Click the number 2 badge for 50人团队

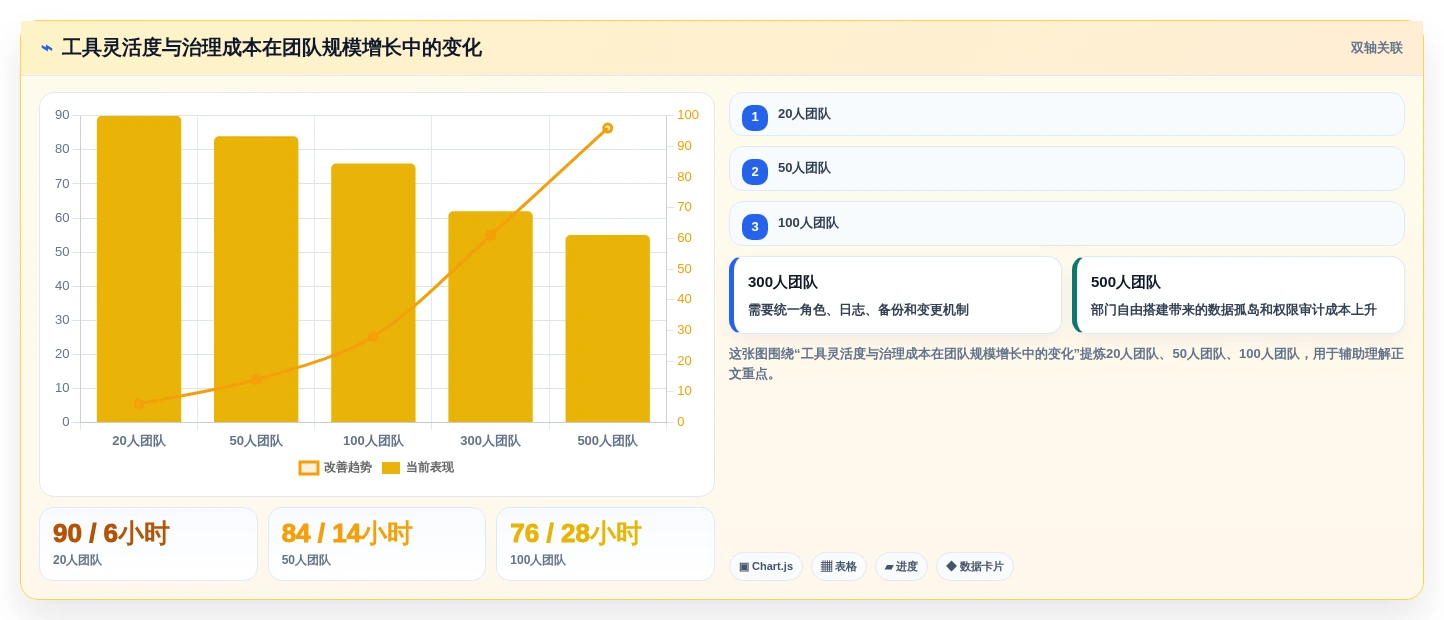[755, 172]
